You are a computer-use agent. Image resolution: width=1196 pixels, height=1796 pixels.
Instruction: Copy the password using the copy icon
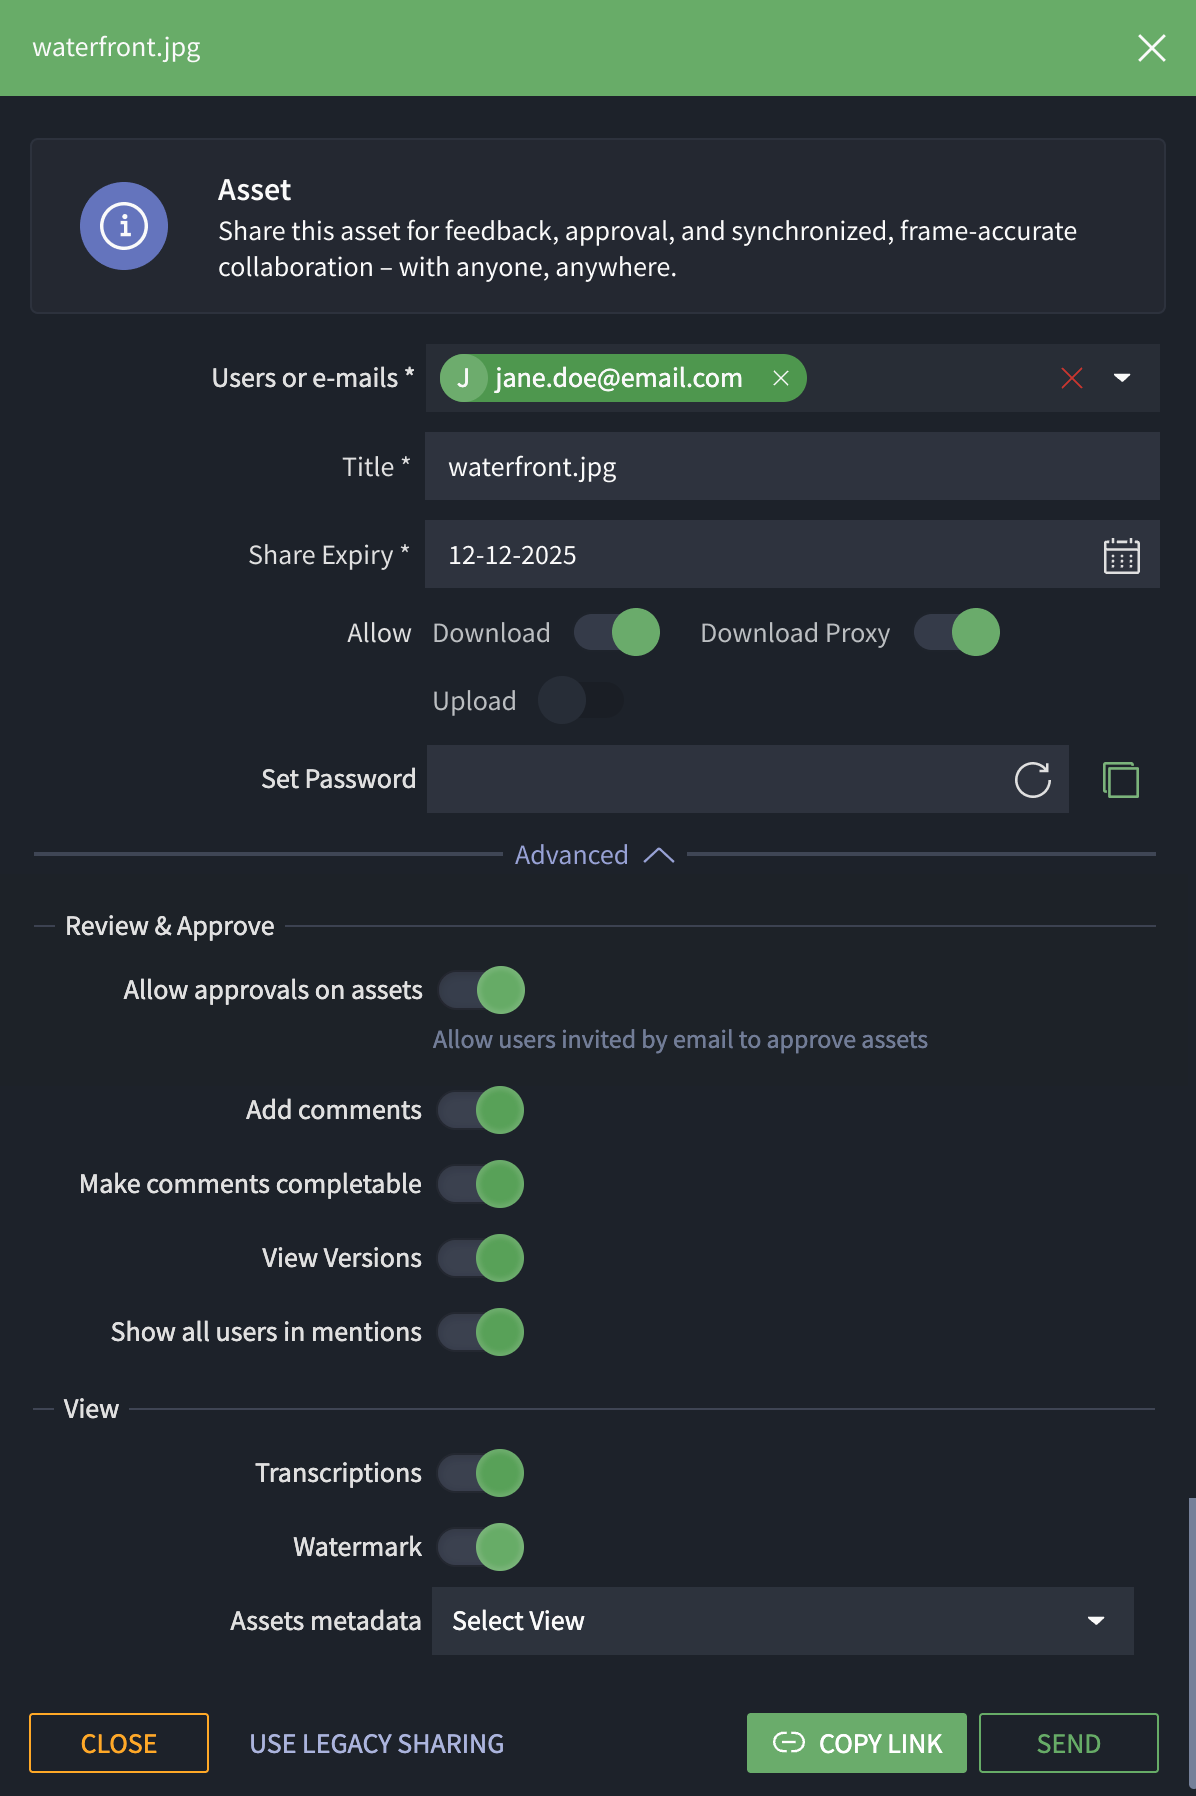tap(1121, 780)
